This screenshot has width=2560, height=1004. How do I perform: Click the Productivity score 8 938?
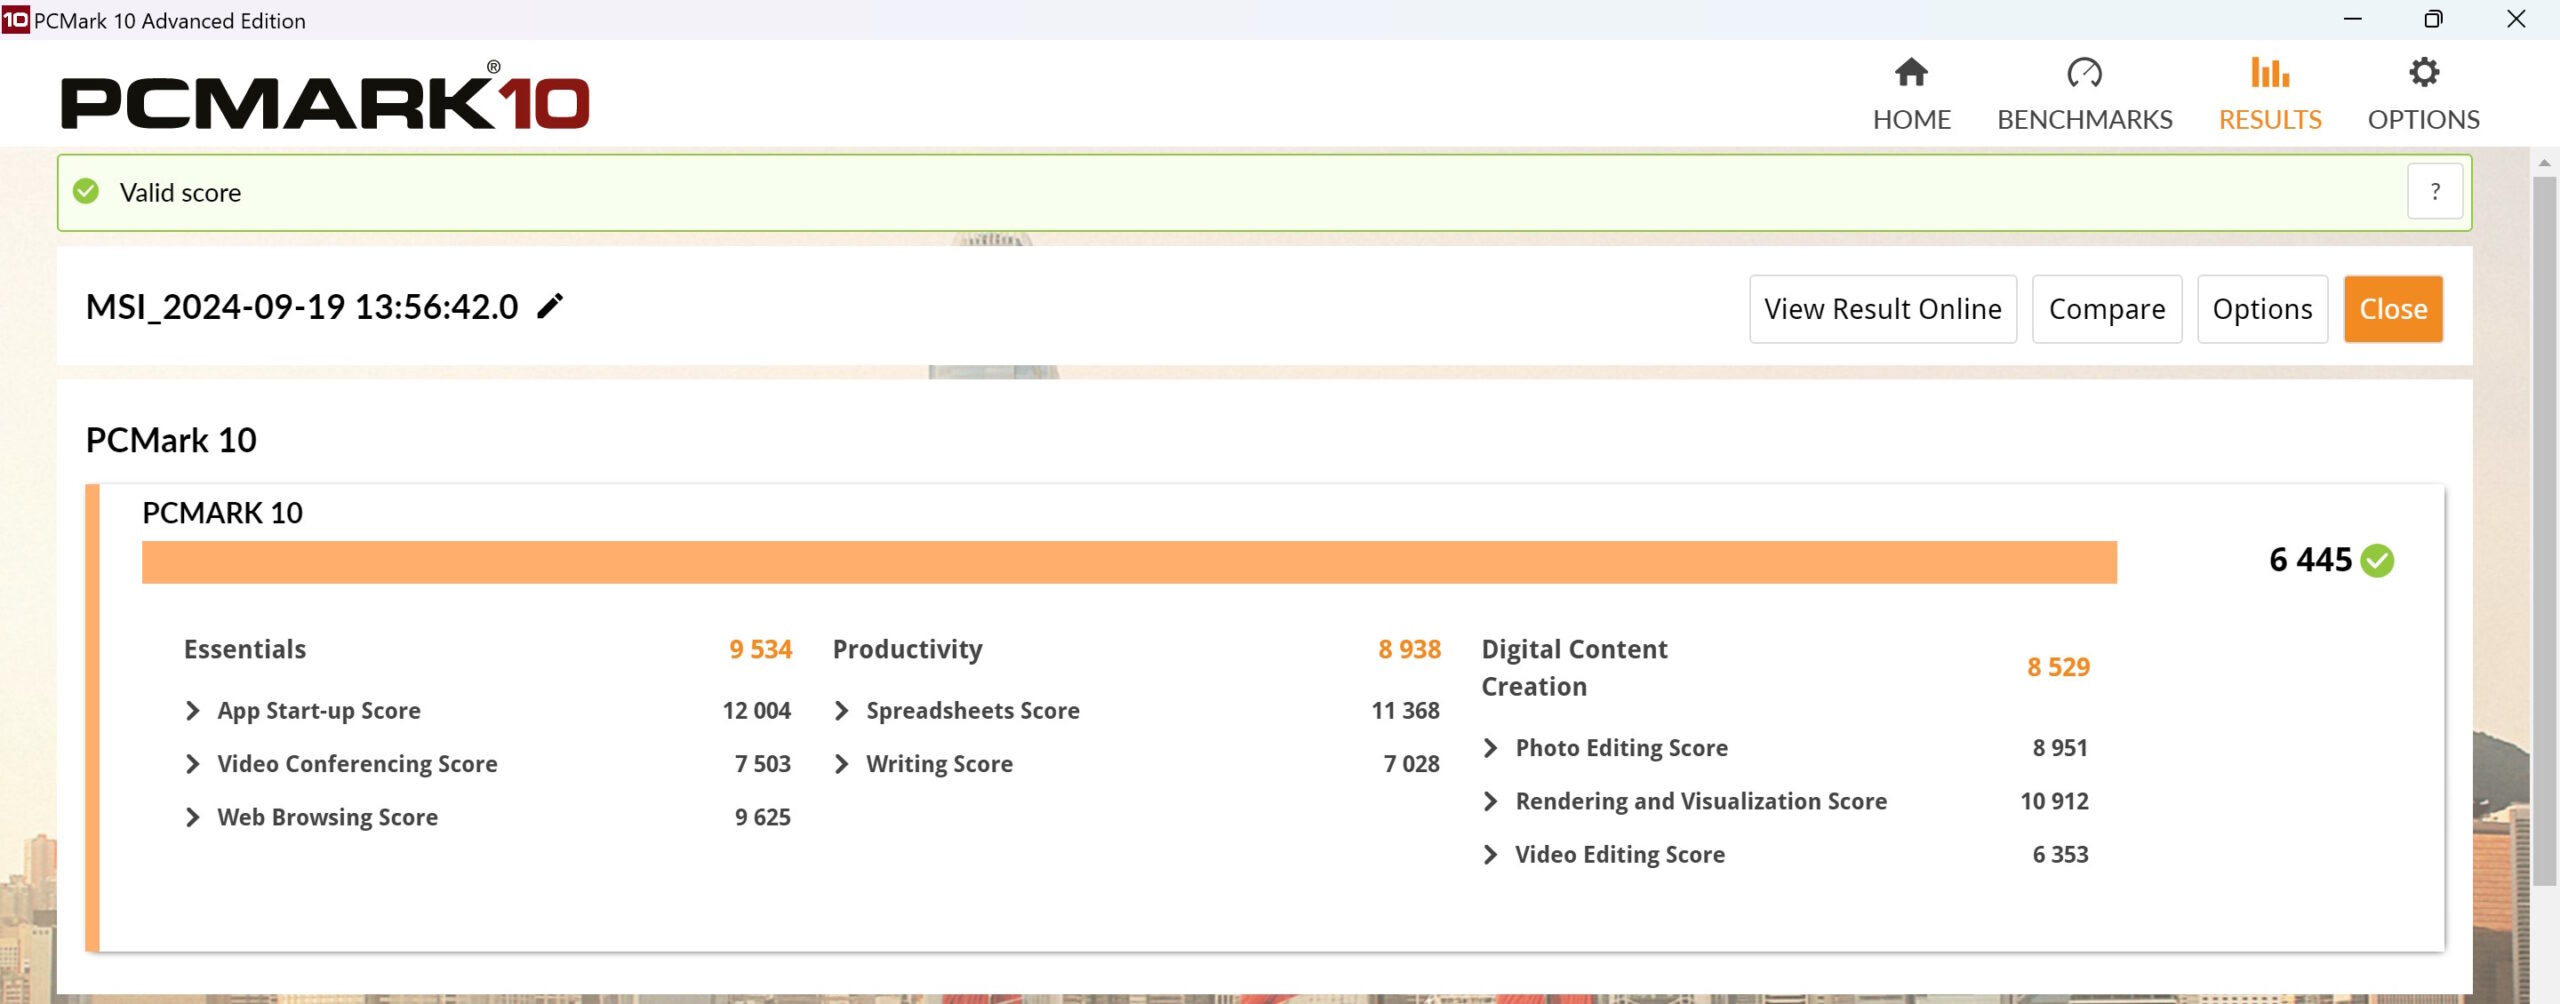[x=1409, y=649]
